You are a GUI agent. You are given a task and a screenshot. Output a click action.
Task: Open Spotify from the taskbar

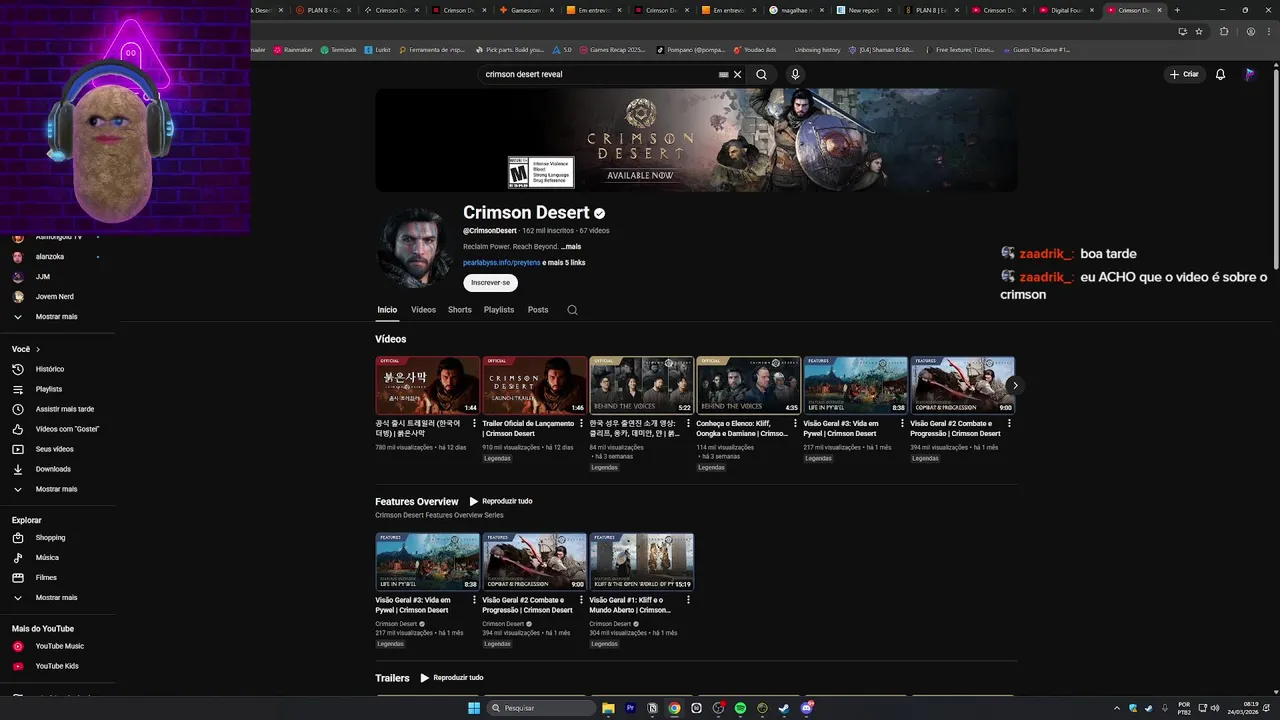point(740,708)
